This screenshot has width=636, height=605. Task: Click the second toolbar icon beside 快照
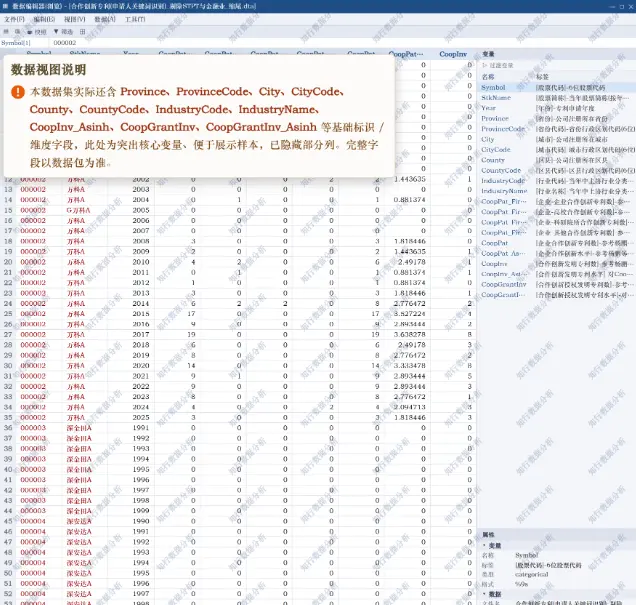pos(17,32)
